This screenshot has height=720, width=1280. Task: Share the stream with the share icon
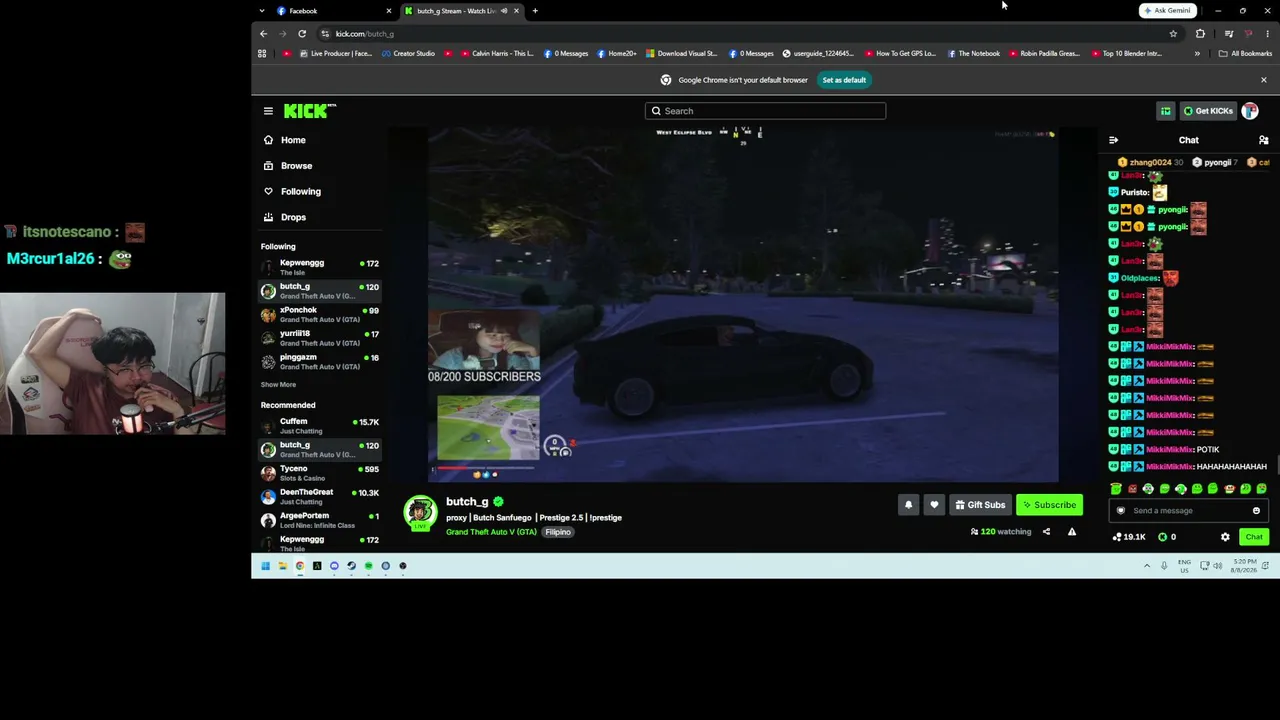(x=1046, y=532)
